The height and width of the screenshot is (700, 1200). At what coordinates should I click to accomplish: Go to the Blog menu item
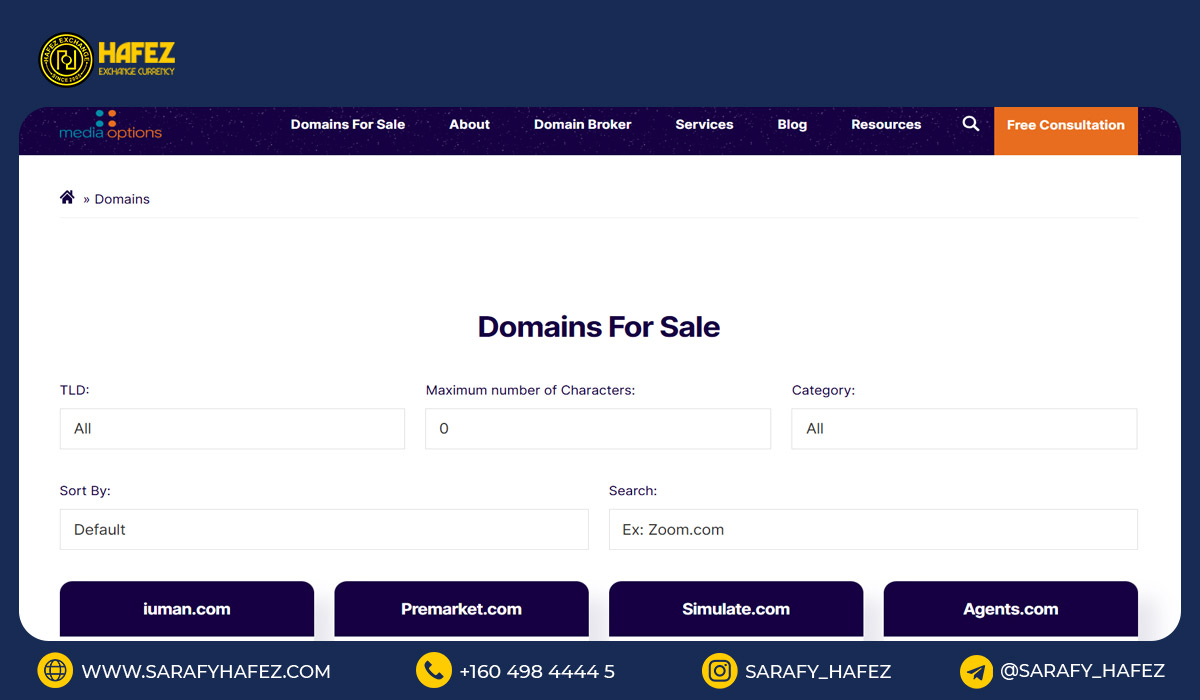tap(792, 125)
